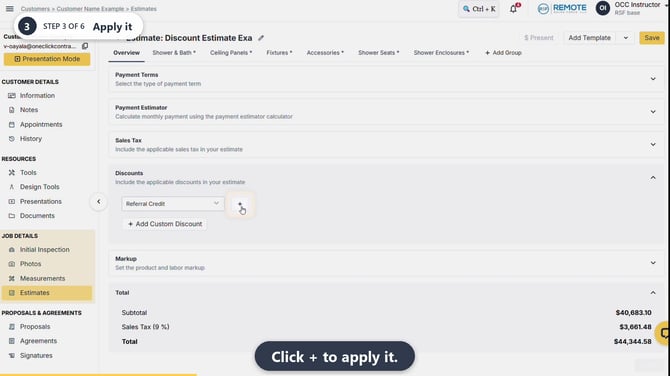
Task: Click the Present button
Action: pos(539,38)
